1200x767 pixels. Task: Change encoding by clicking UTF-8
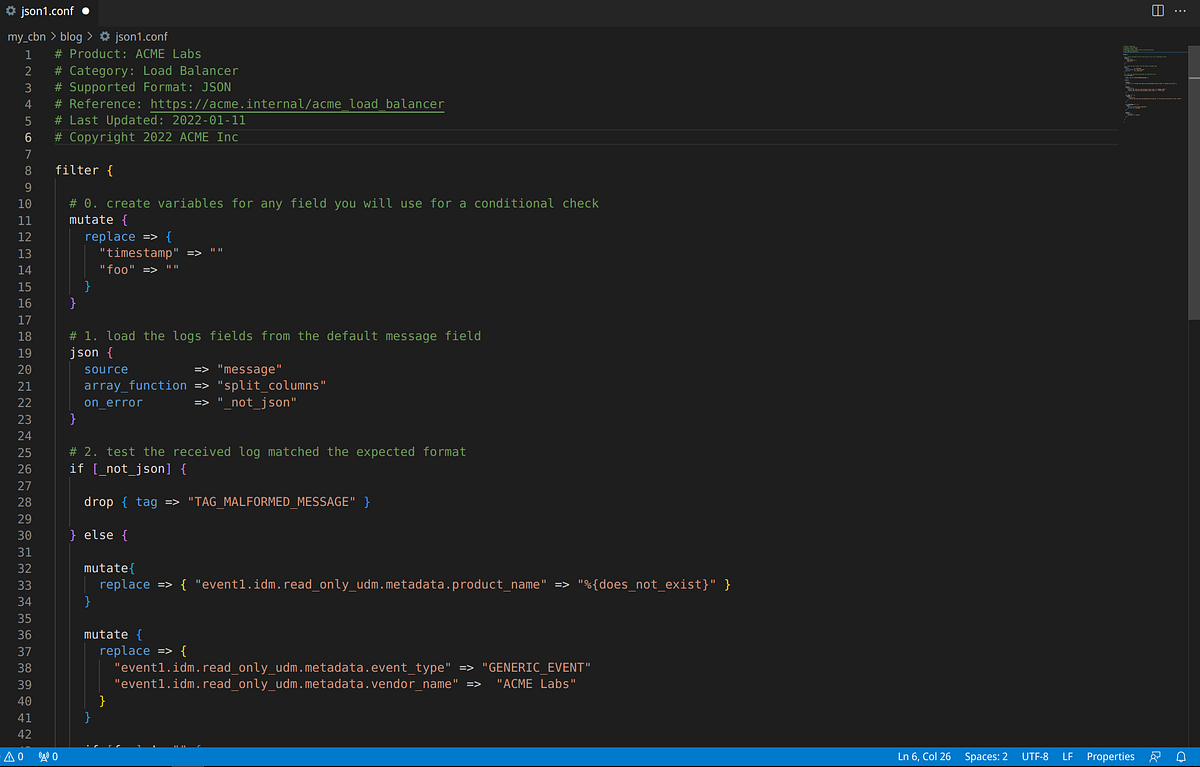[1035, 756]
